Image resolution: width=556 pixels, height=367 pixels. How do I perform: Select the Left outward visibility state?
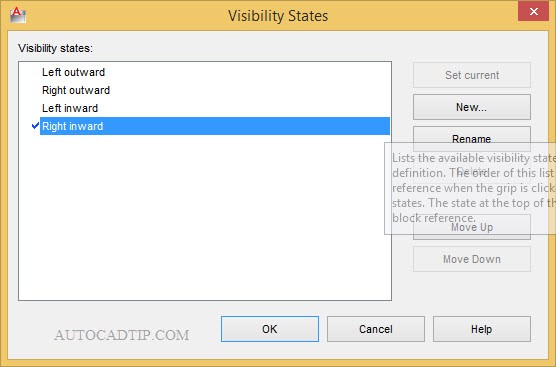(73, 72)
